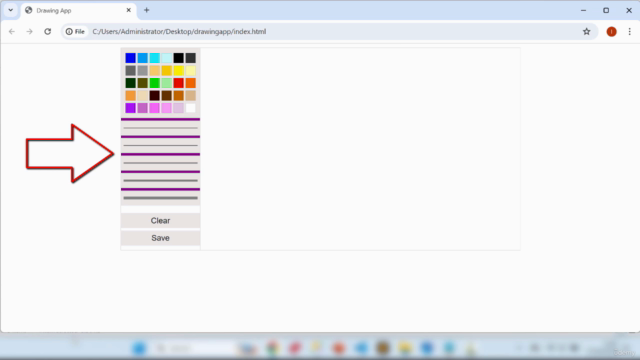Select the tan swatch below orange-red
Viewport: 640px width, 360px height.
(x=191, y=96)
